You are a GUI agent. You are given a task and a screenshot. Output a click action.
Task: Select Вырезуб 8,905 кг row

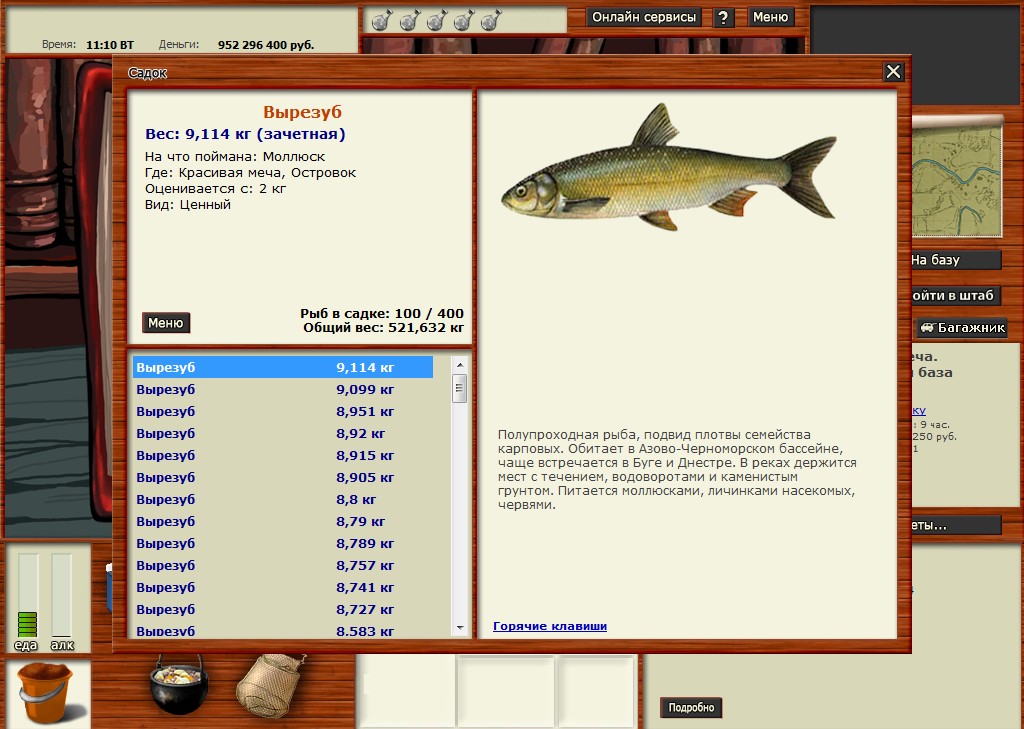(283, 478)
